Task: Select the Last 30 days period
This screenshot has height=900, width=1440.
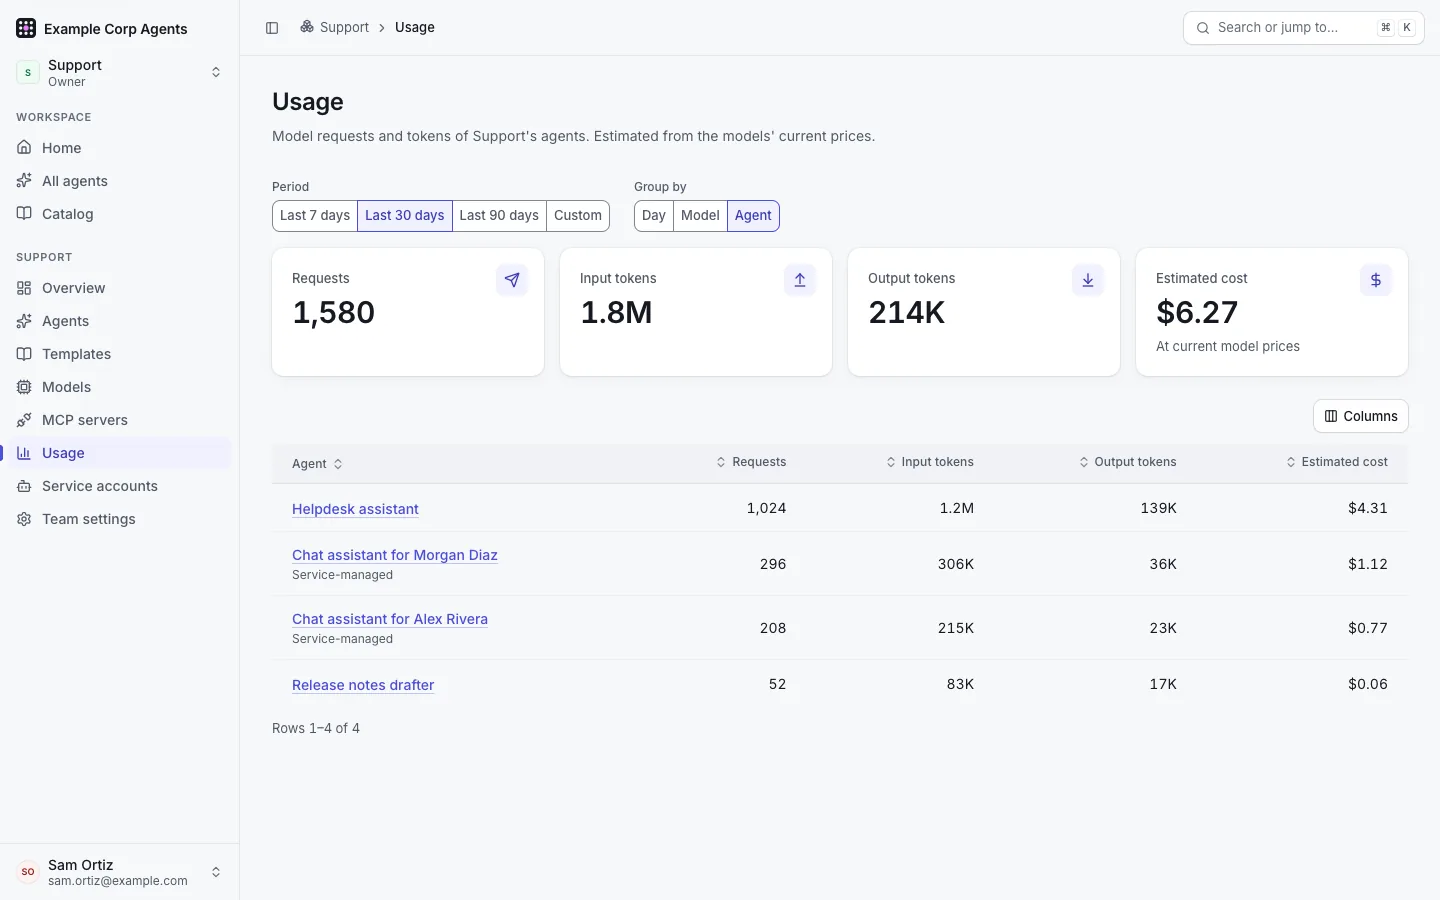Action: coord(405,215)
